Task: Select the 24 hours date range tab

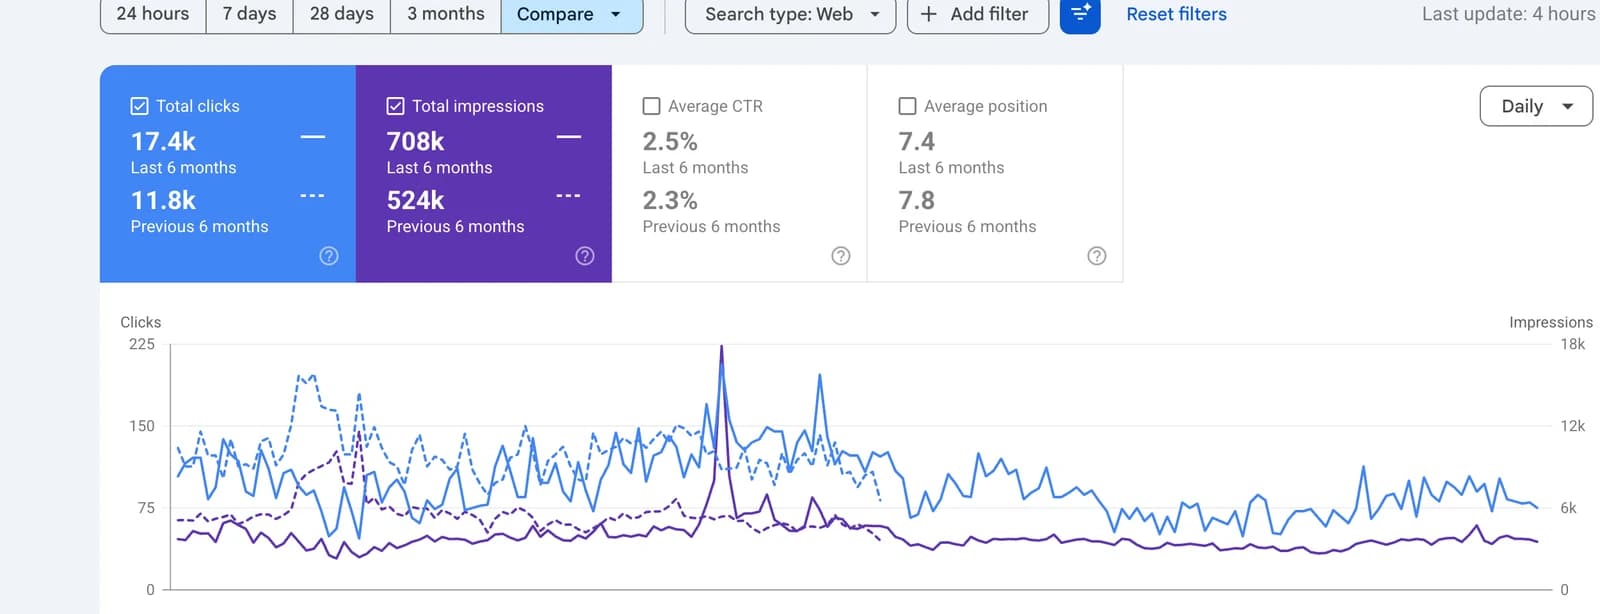Action: [153, 14]
